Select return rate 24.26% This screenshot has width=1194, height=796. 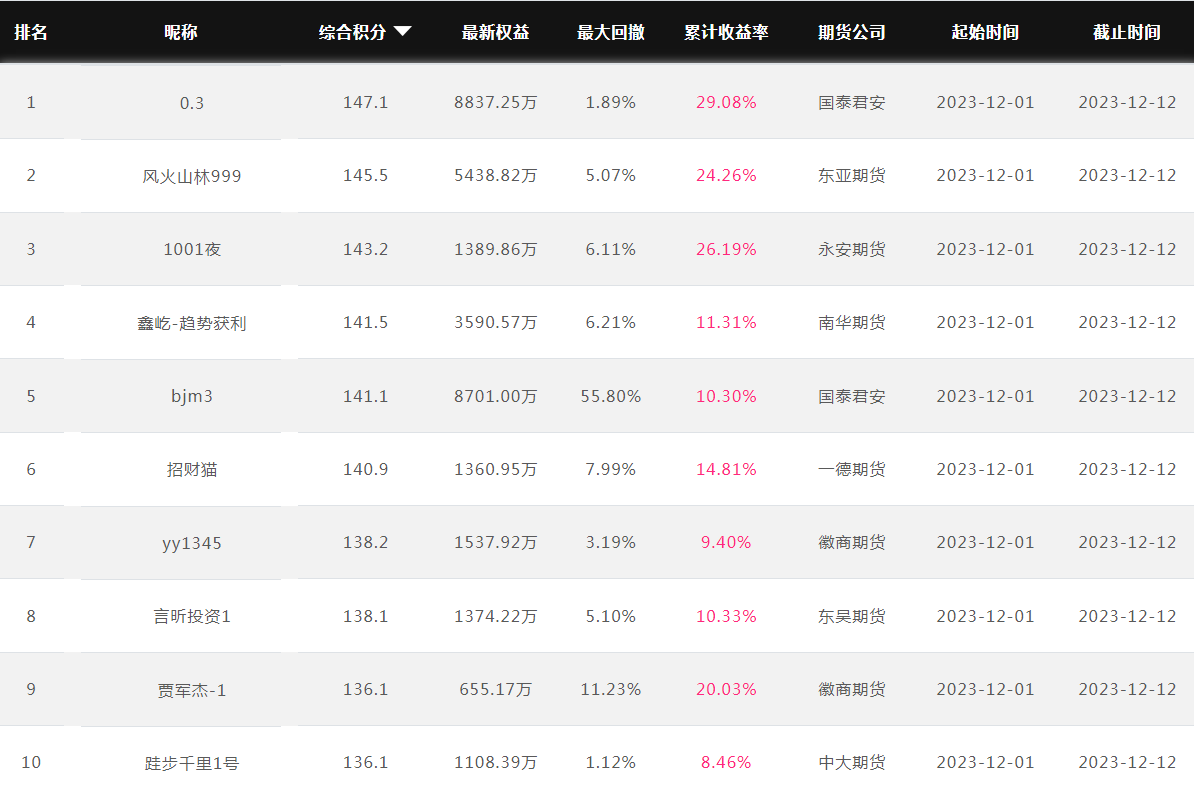point(726,175)
